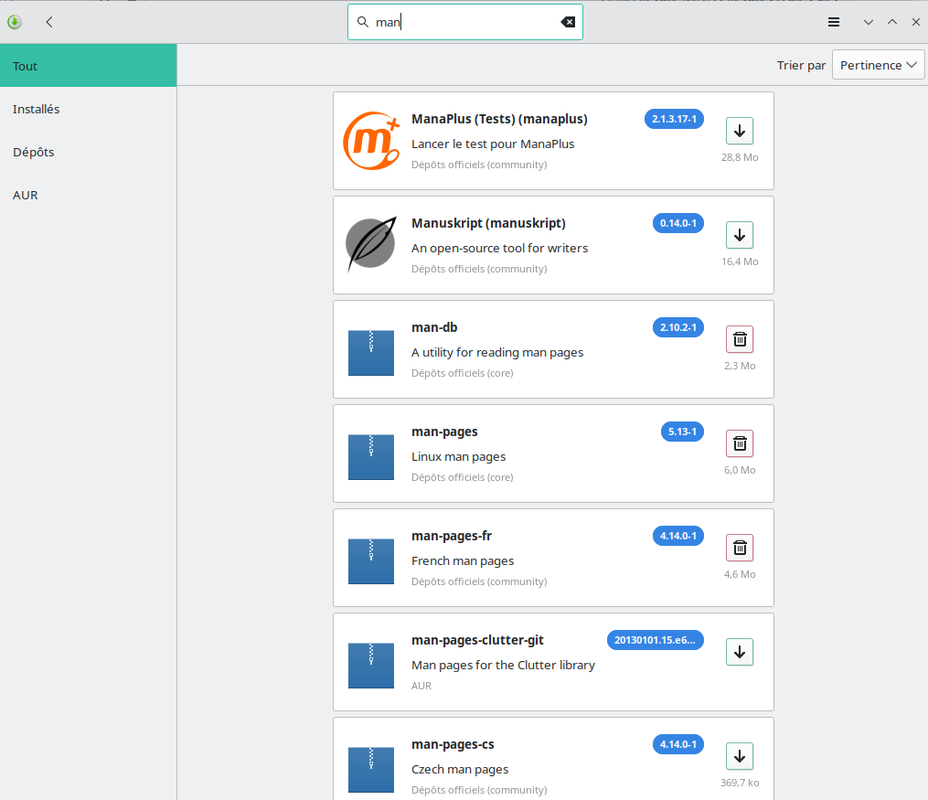Select the AUR category
The width and height of the screenshot is (928, 800).
[88, 195]
